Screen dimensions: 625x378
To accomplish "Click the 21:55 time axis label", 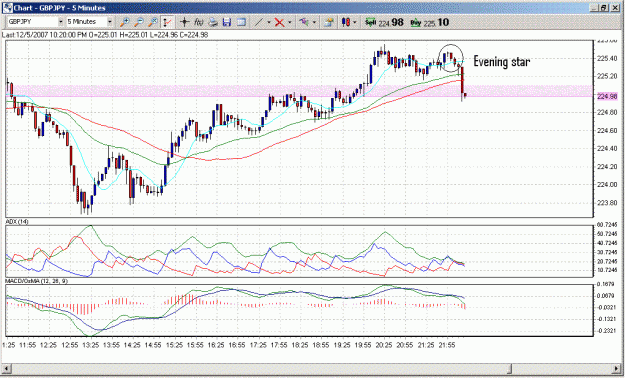I will point(447,345).
